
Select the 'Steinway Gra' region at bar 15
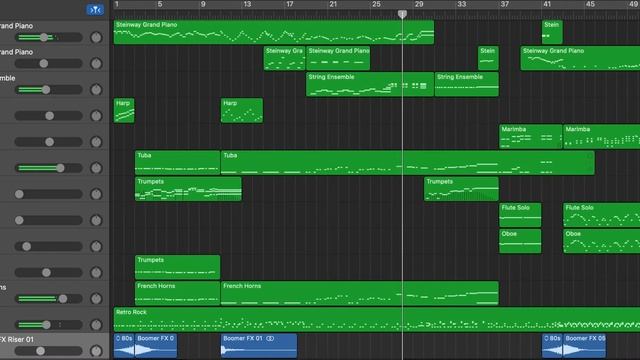click(284, 58)
